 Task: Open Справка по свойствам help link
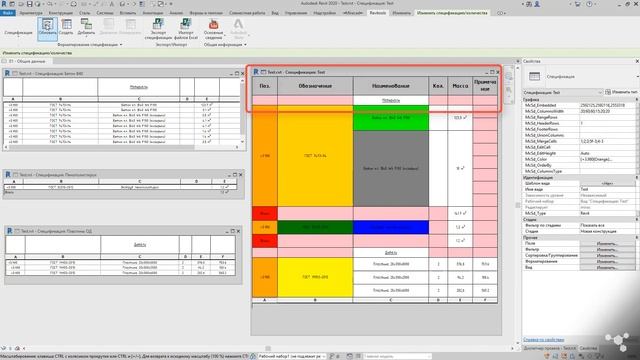pos(544,340)
